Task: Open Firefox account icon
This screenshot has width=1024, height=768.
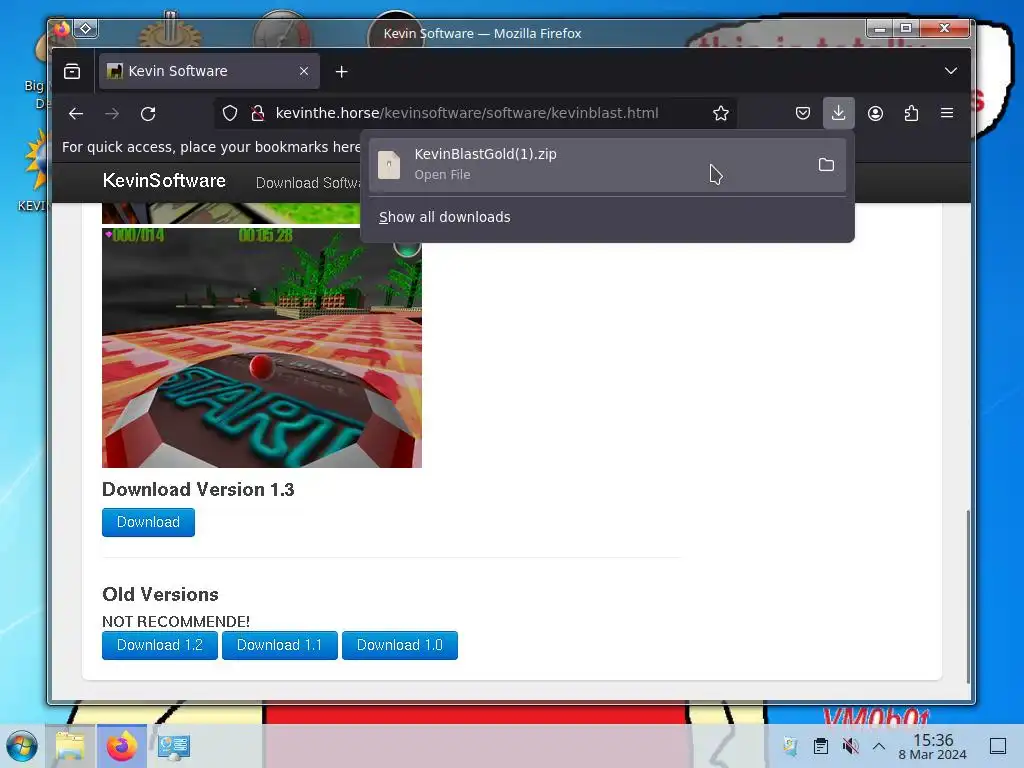Action: pyautogui.click(x=875, y=114)
